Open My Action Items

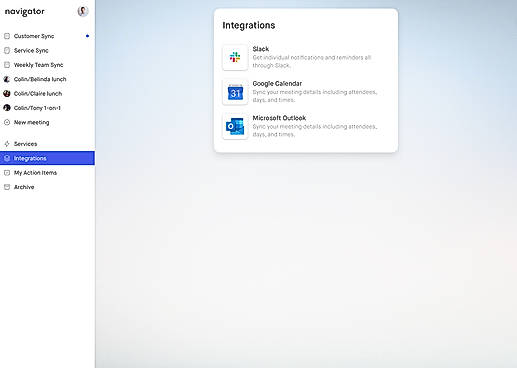(x=47, y=173)
